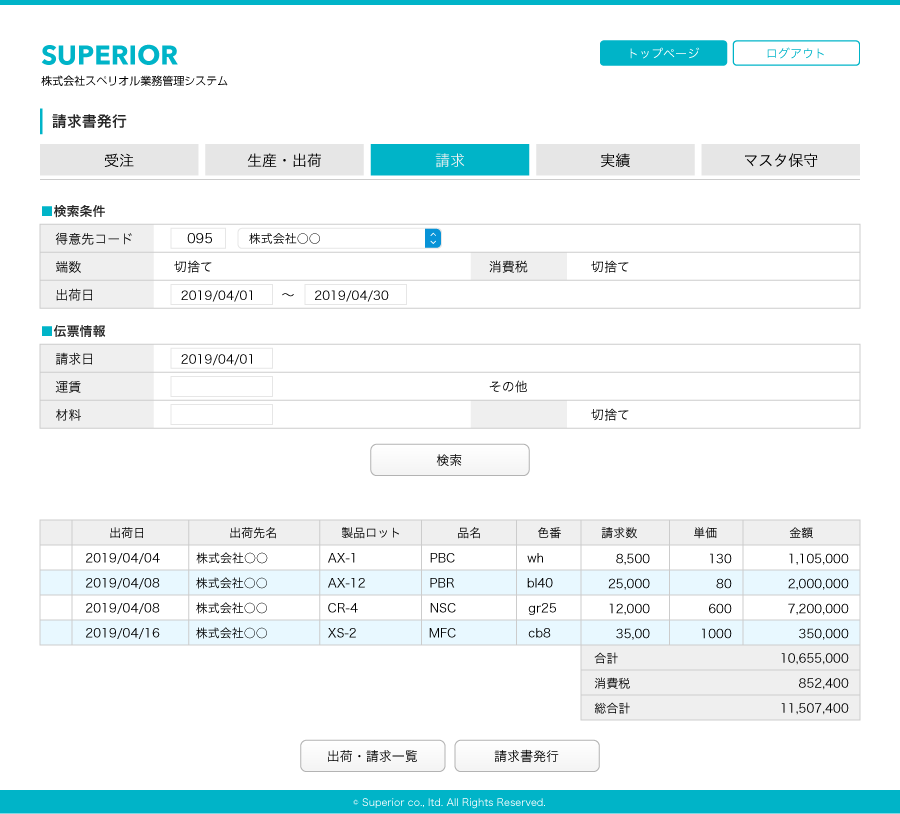The height and width of the screenshot is (814, 900).
Task: Focus the 得意先コード field showing 095
Action: pos(198,238)
